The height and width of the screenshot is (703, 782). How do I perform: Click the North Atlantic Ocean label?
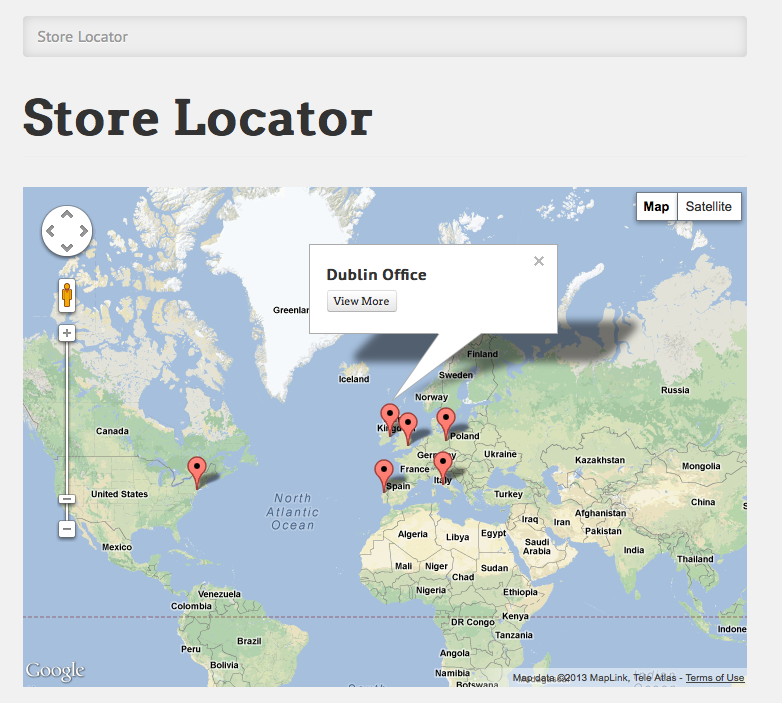click(x=293, y=512)
